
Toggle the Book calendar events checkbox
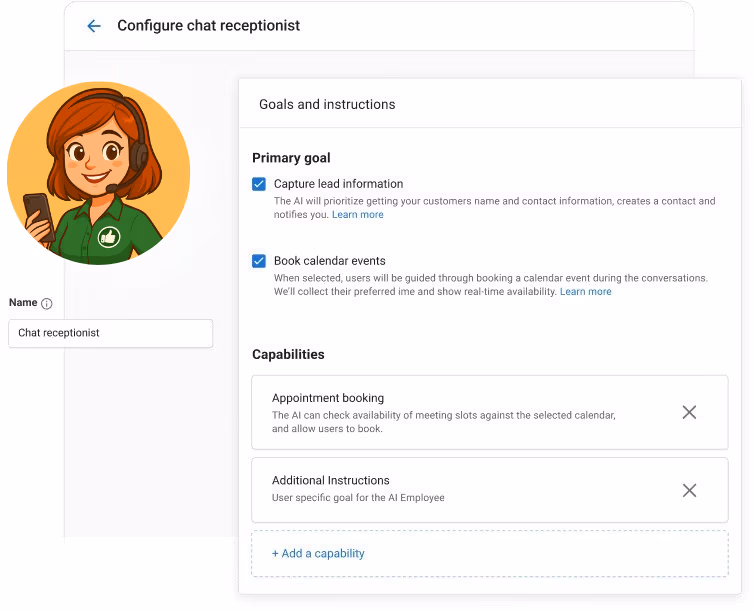tap(259, 261)
